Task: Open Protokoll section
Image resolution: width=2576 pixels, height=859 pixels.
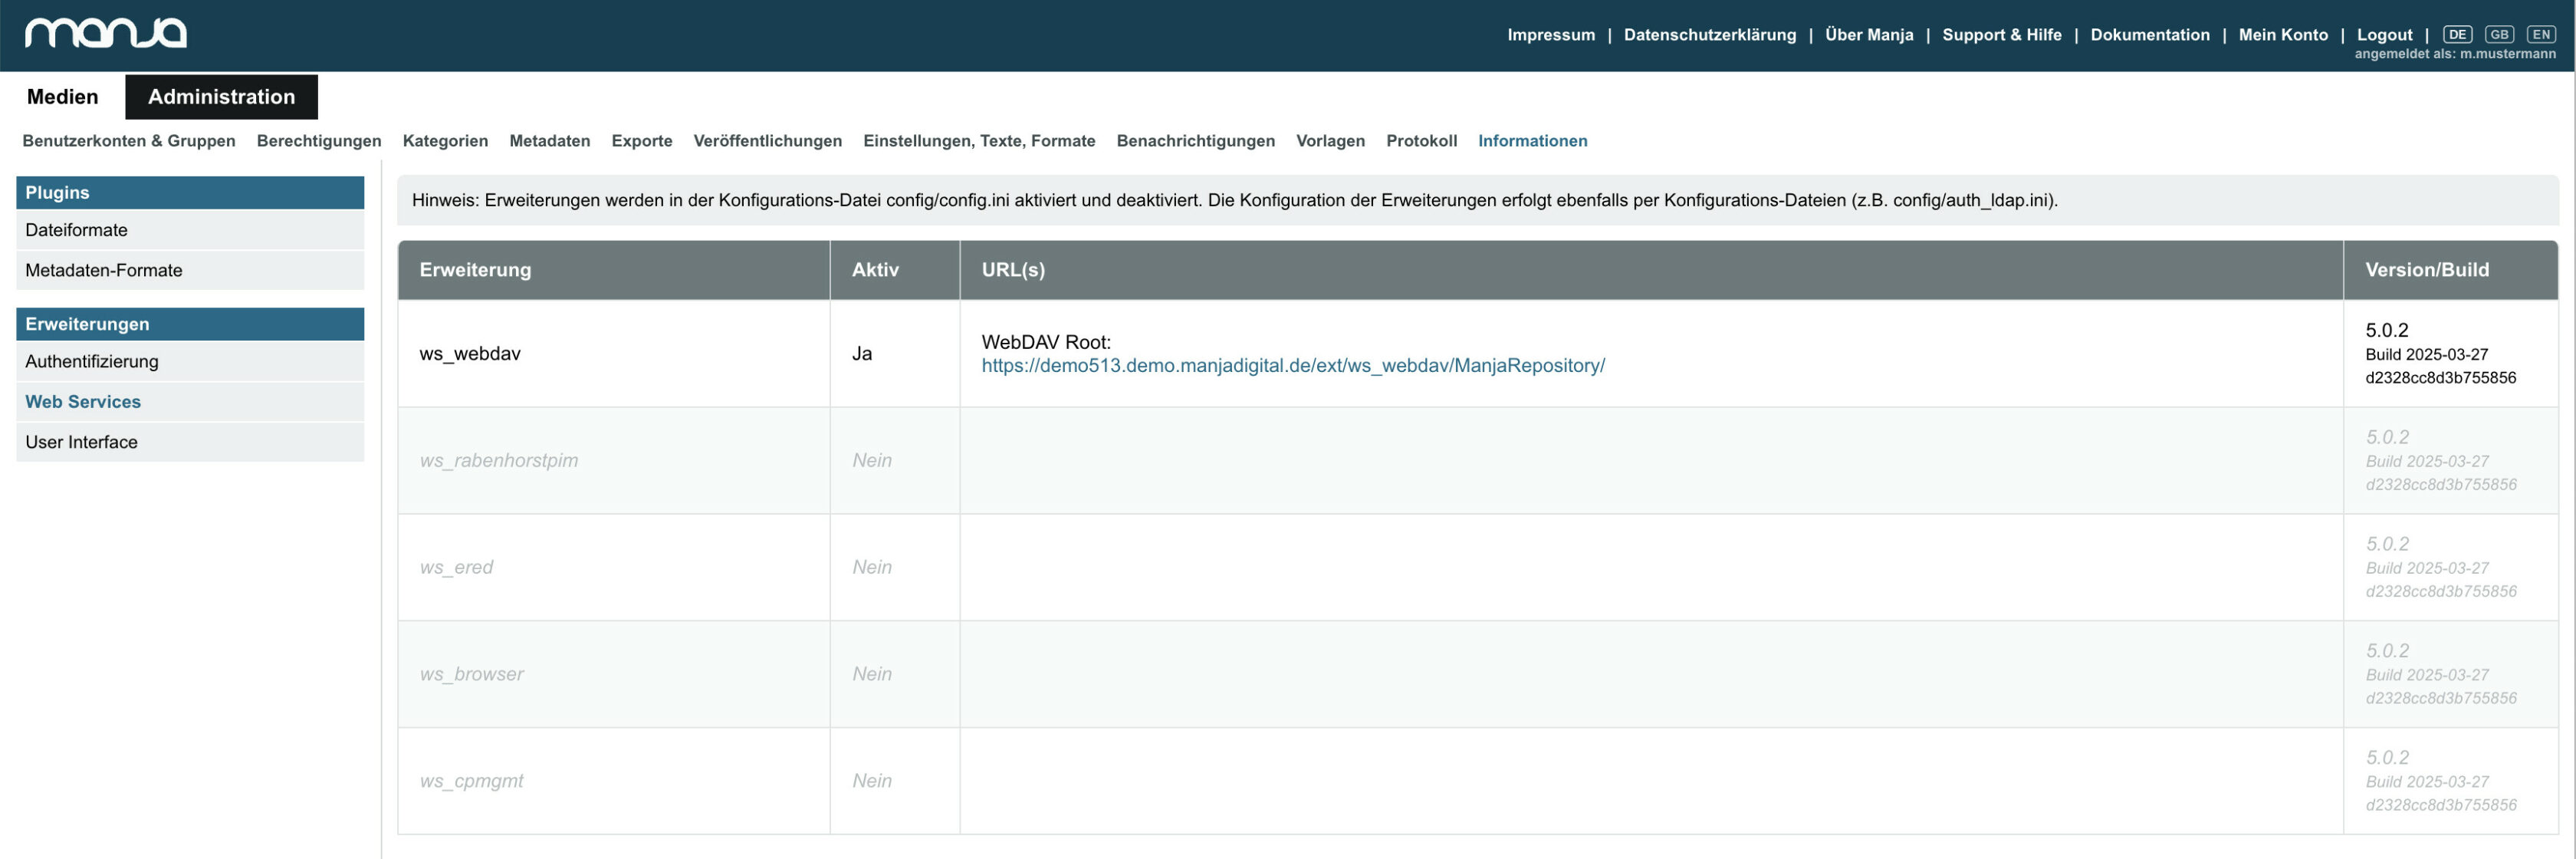Action: pos(1421,141)
